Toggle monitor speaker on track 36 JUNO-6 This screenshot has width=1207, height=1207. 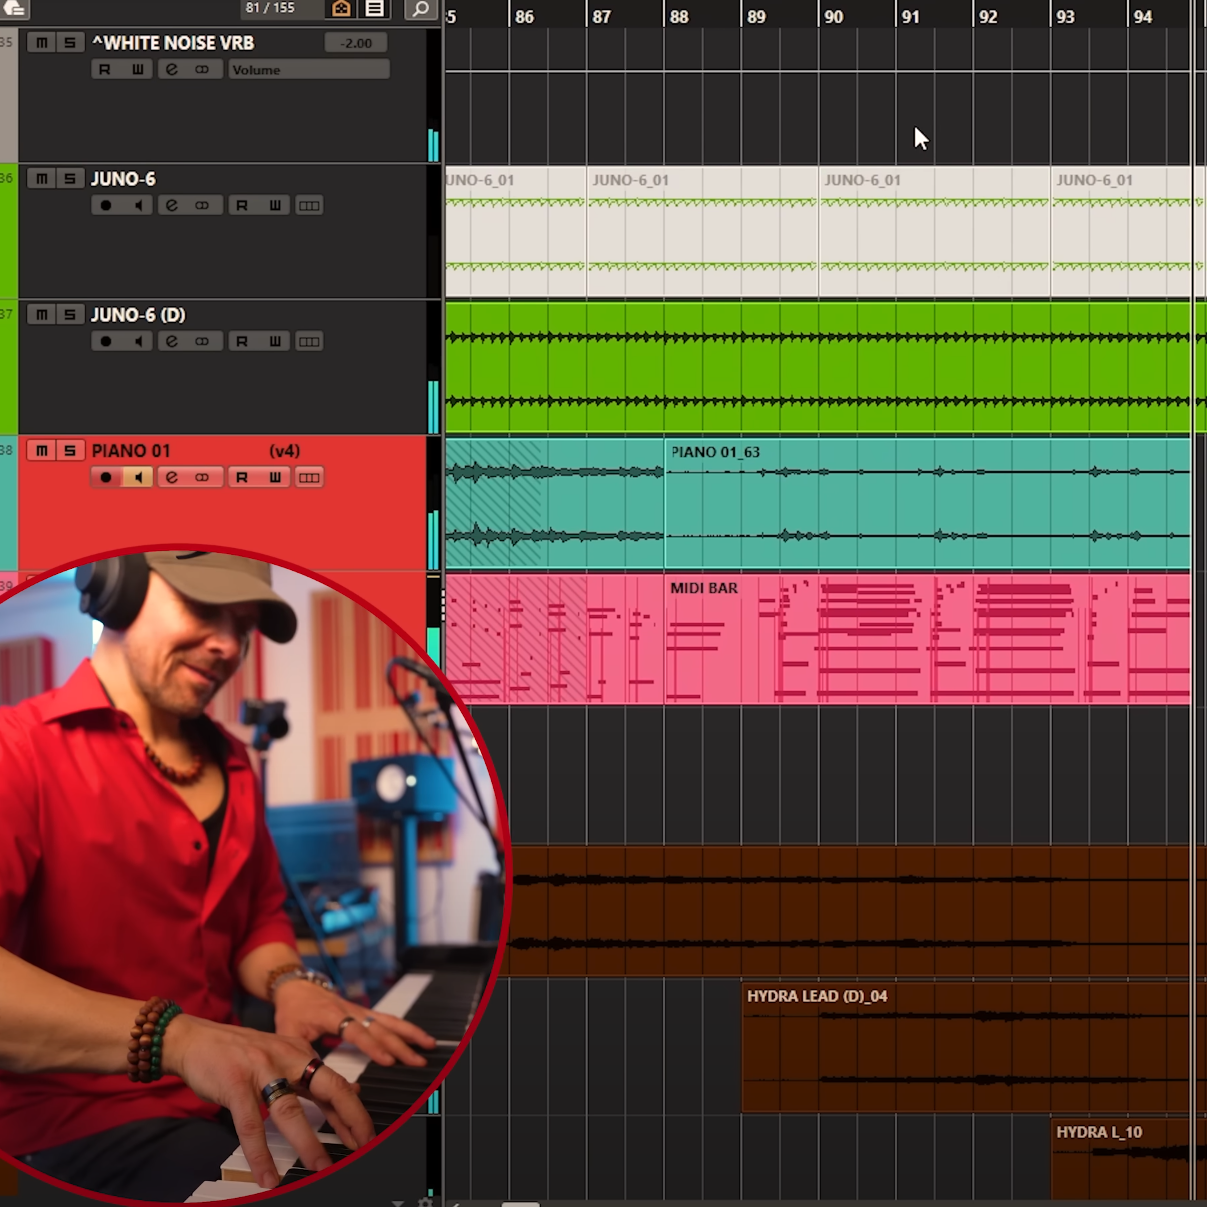(138, 206)
